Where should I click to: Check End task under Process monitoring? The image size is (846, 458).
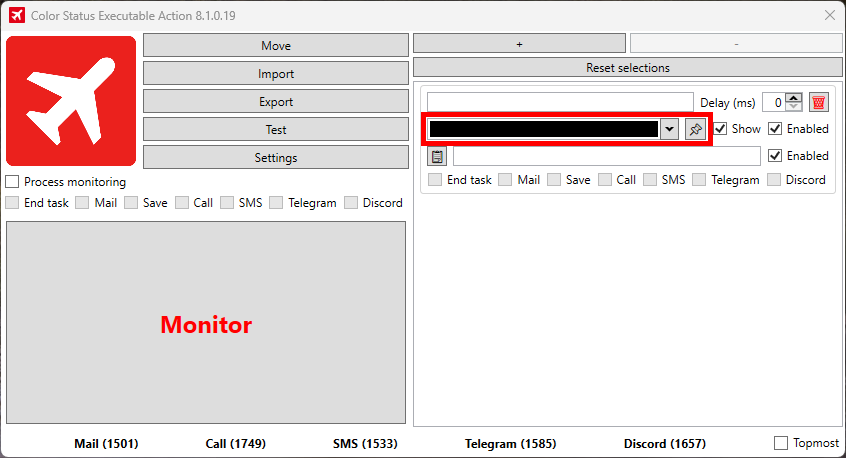tap(12, 203)
